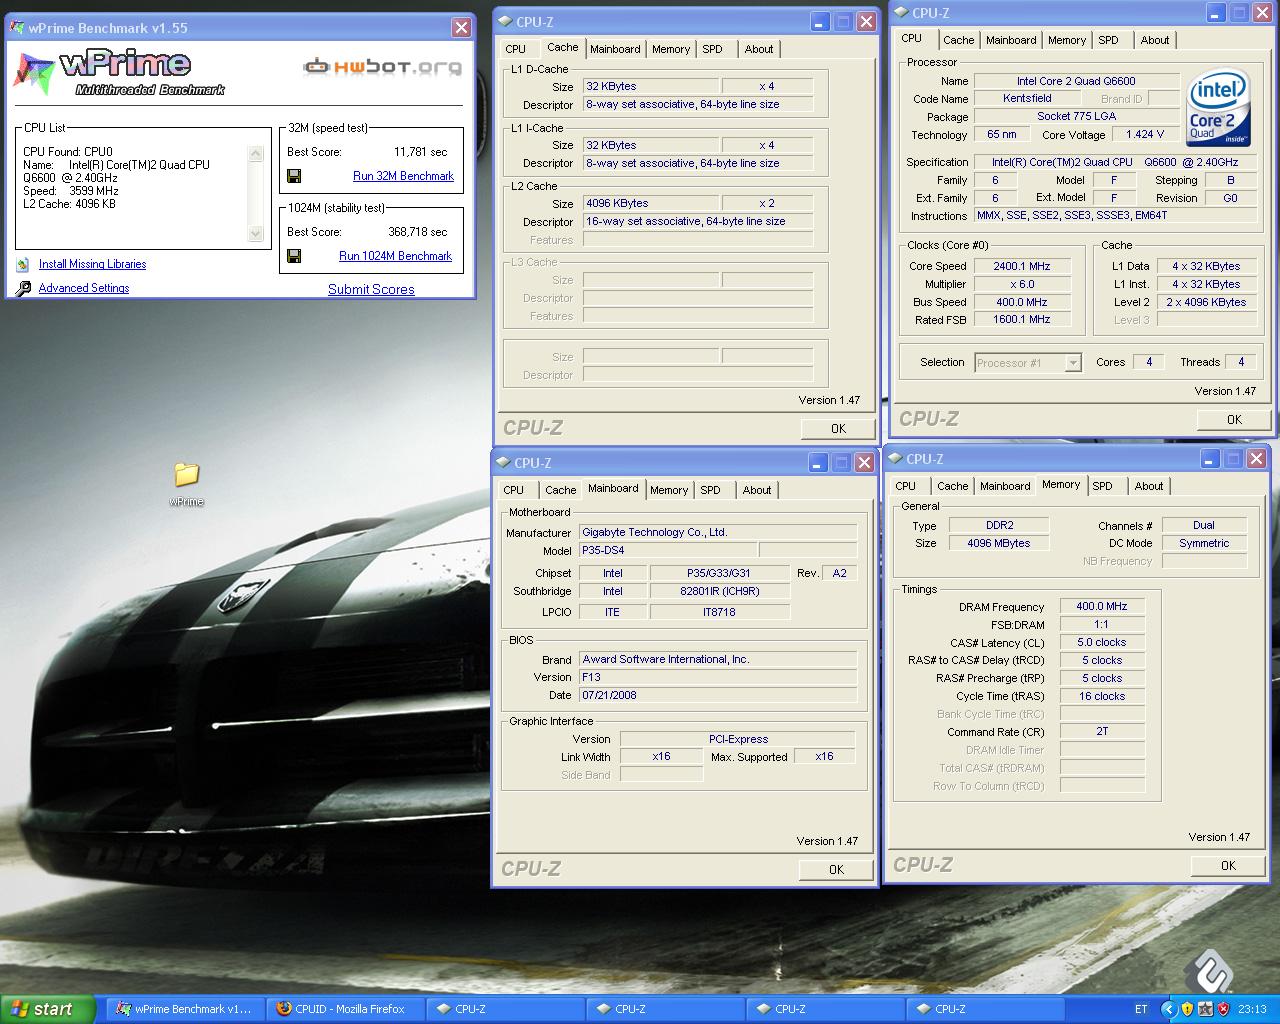Viewport: 1280px width, 1024px height.
Task: Click the magnifier icon beside Advanced Settings
Action: pyautogui.click(x=23, y=289)
